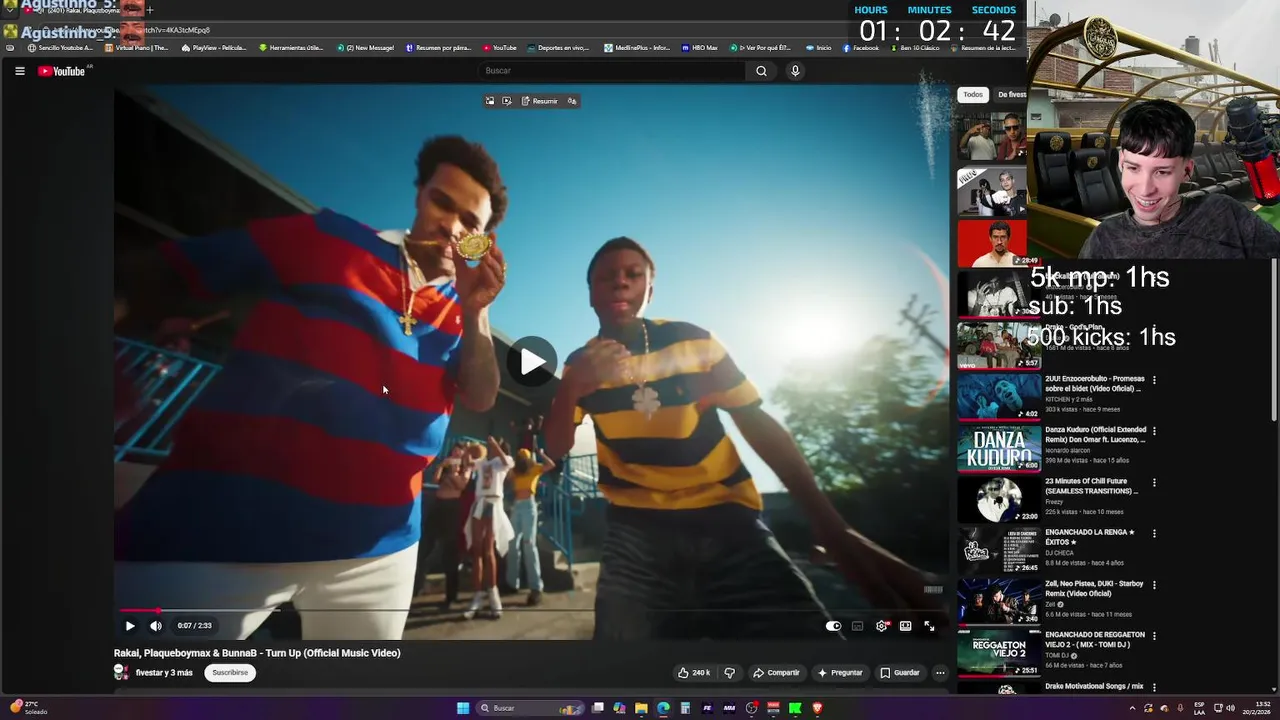Open 'Virtual Piano' bookmark

pos(137,48)
